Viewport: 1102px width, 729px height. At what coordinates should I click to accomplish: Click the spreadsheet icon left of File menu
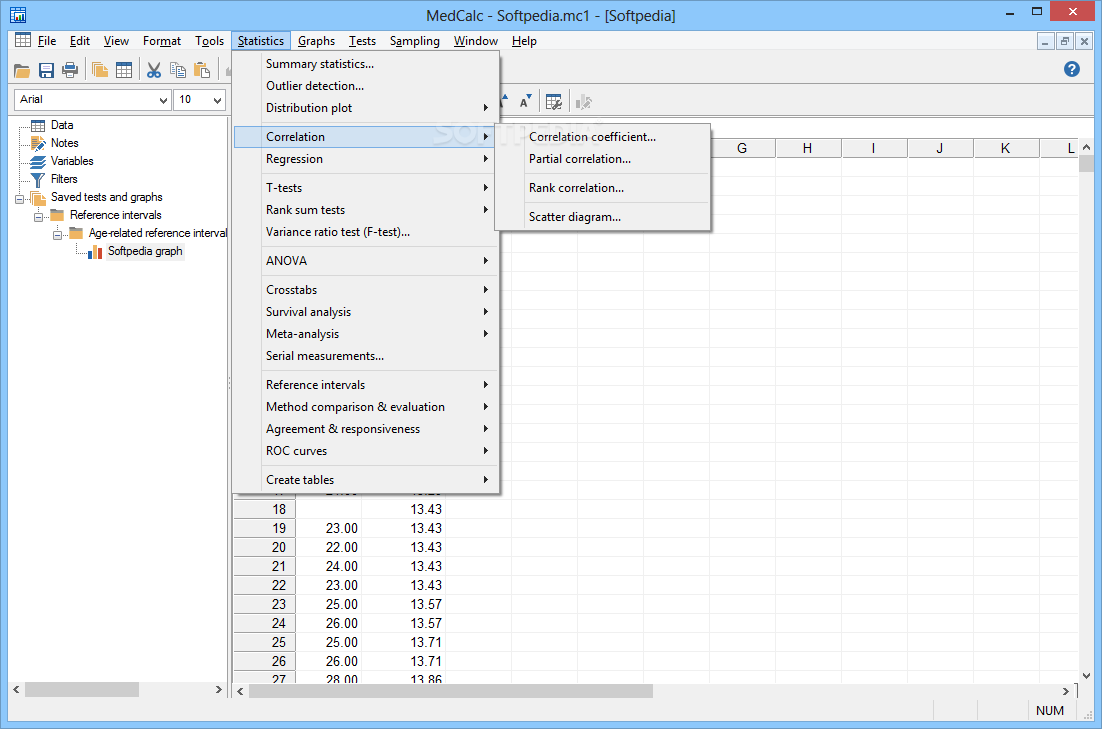[22, 40]
